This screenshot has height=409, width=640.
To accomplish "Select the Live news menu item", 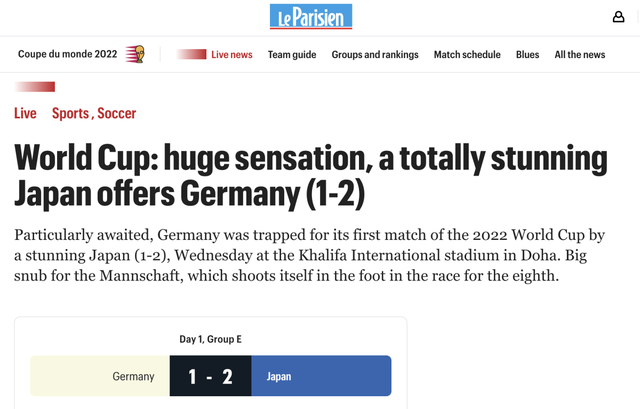I will tap(232, 55).
